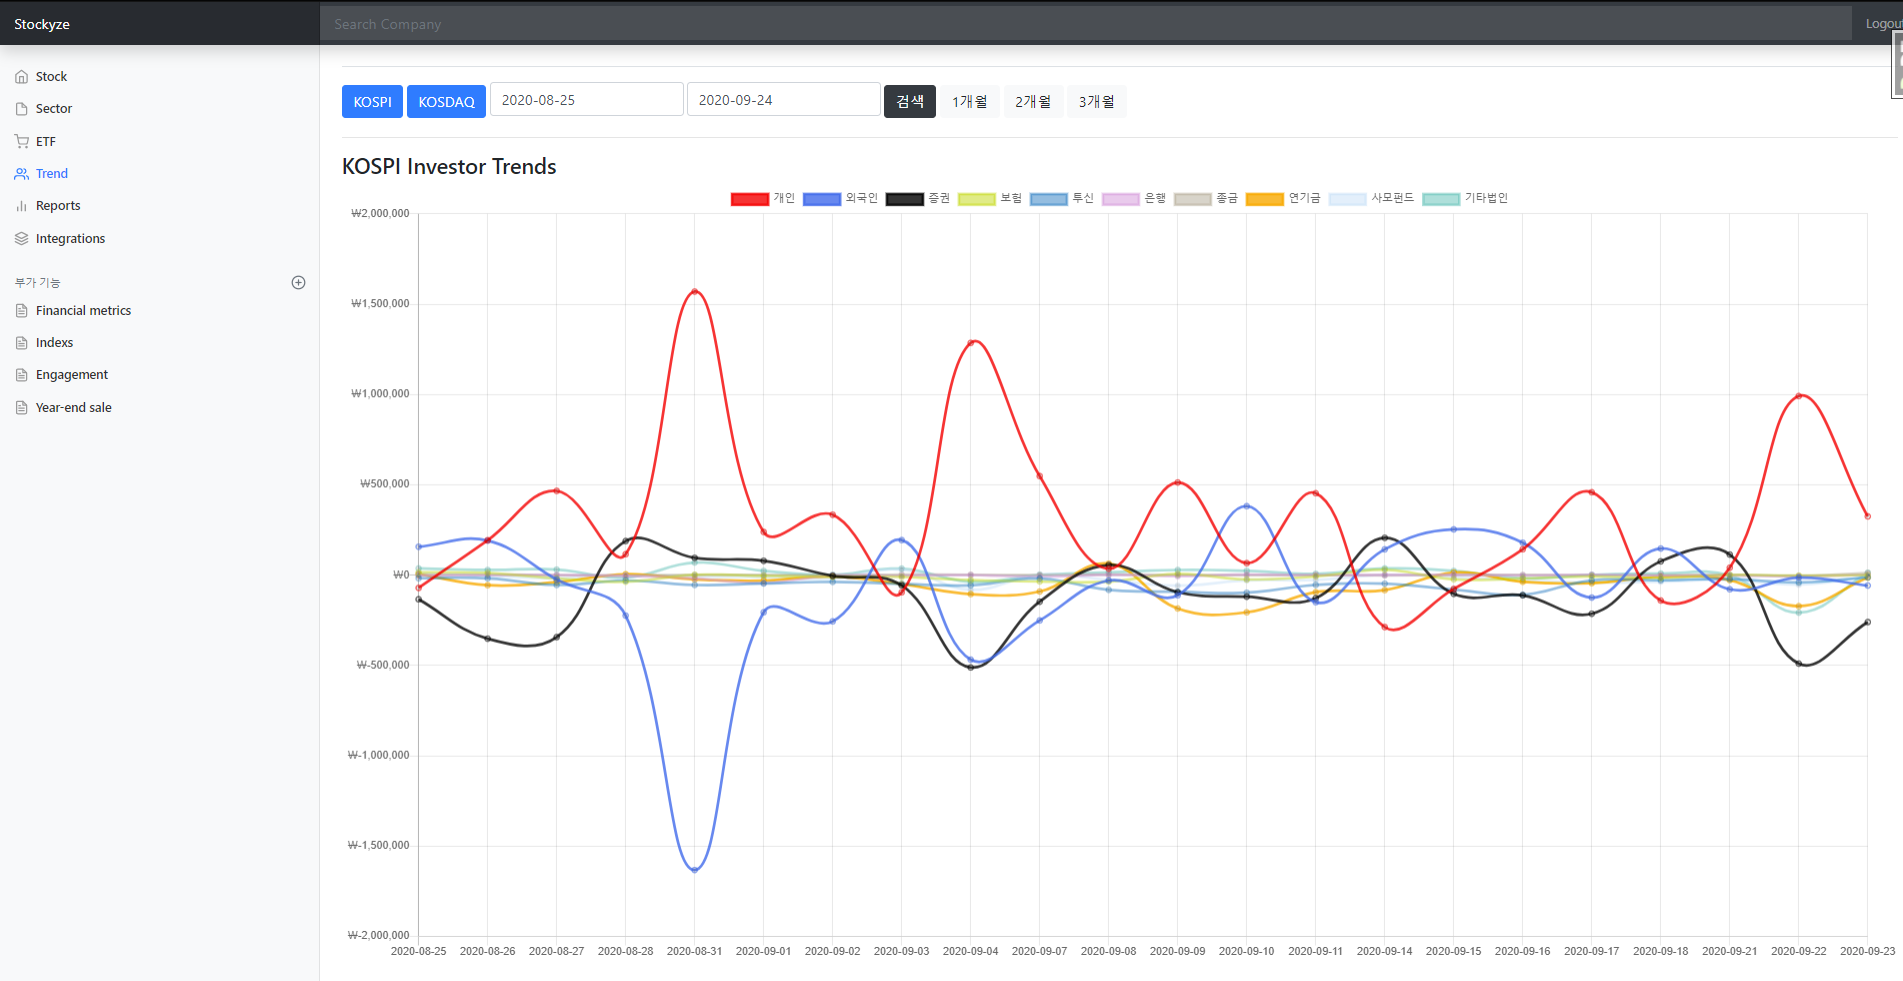This screenshot has width=1903, height=981.
Task: Go to the Sector section
Action: coord(54,109)
